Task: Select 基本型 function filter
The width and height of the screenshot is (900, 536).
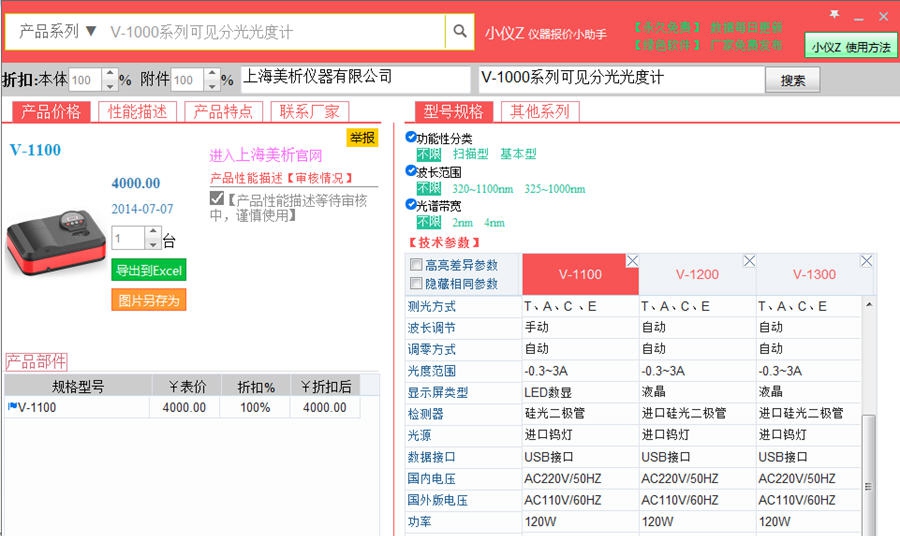Action: pos(518,154)
